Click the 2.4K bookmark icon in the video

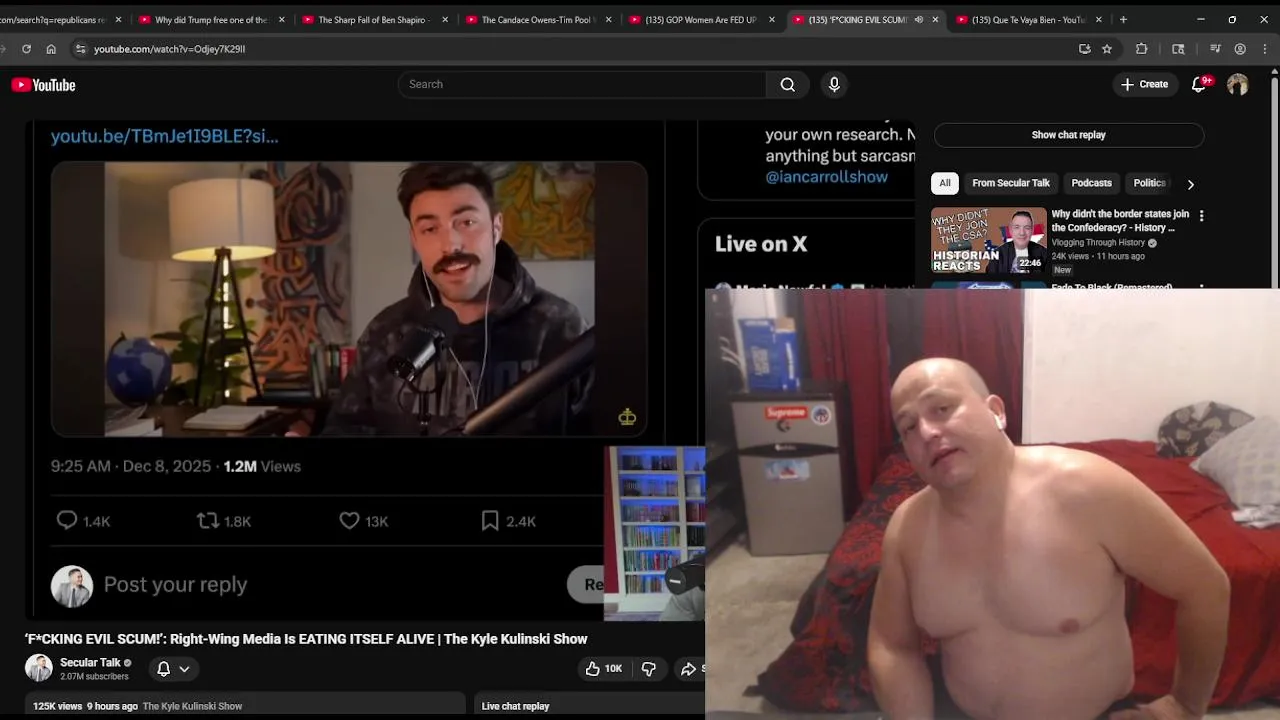(x=490, y=520)
